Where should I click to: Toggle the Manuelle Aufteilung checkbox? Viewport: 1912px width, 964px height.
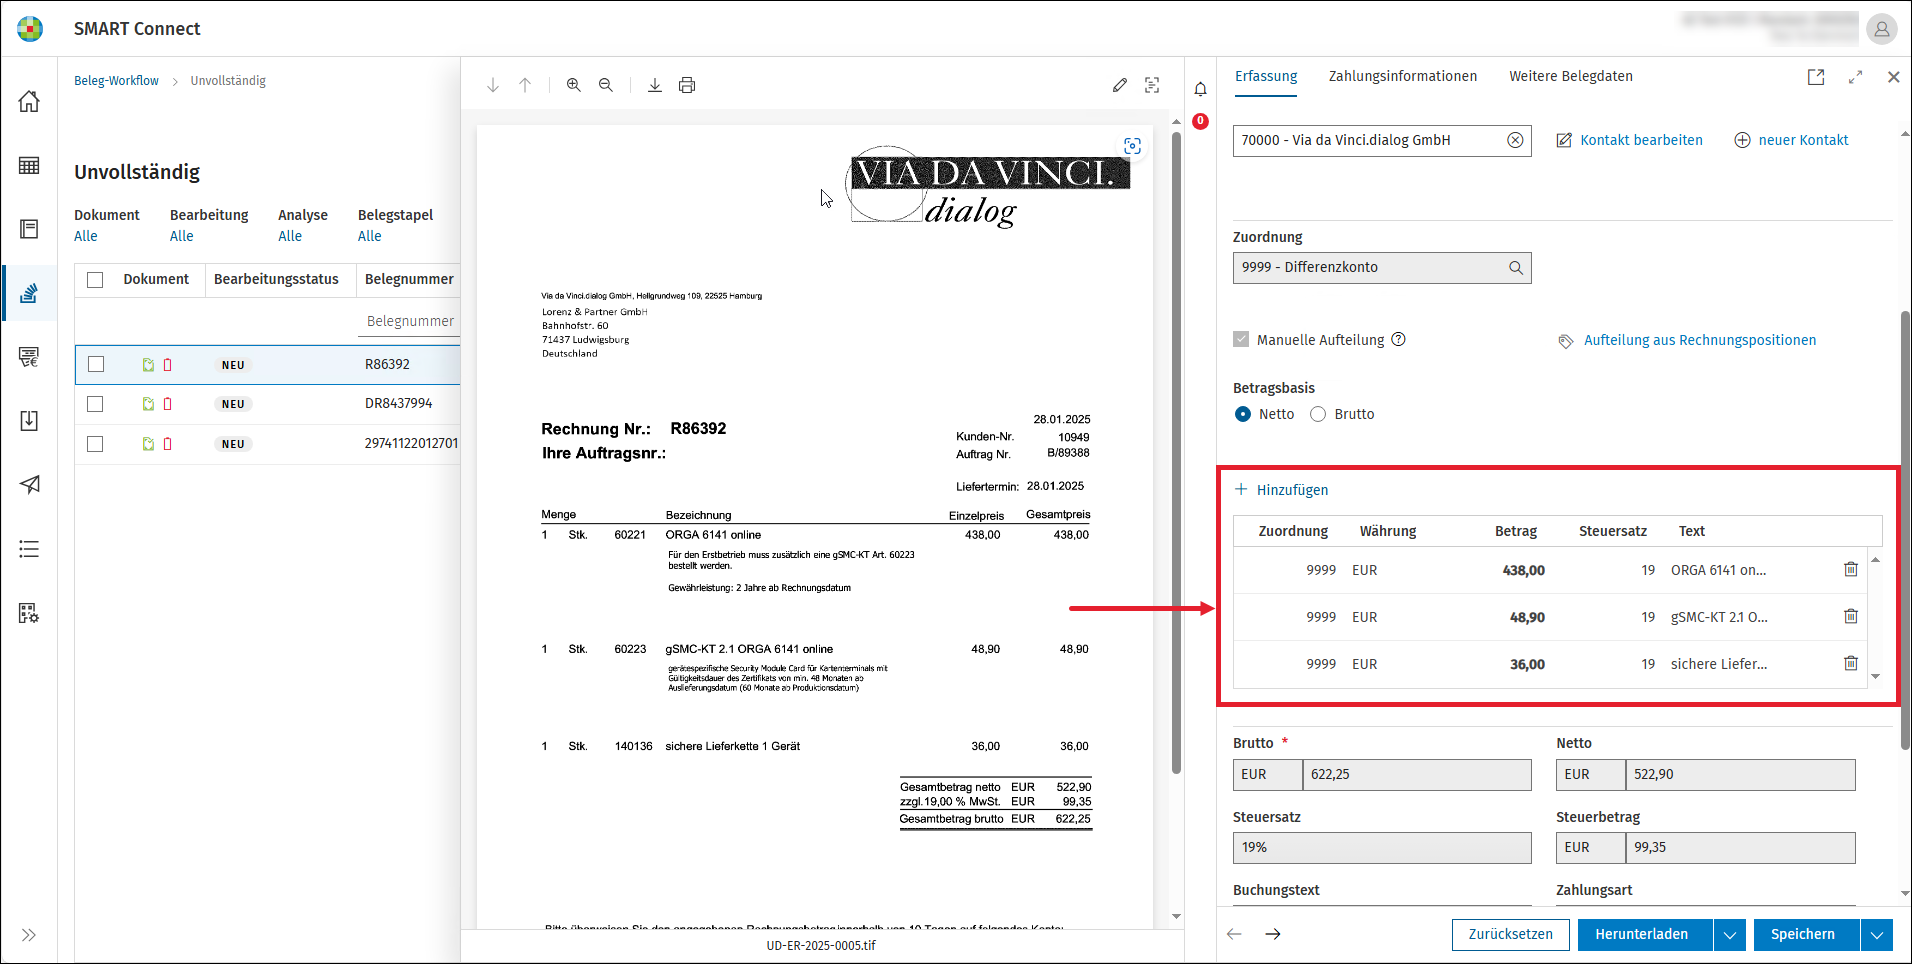click(1241, 339)
